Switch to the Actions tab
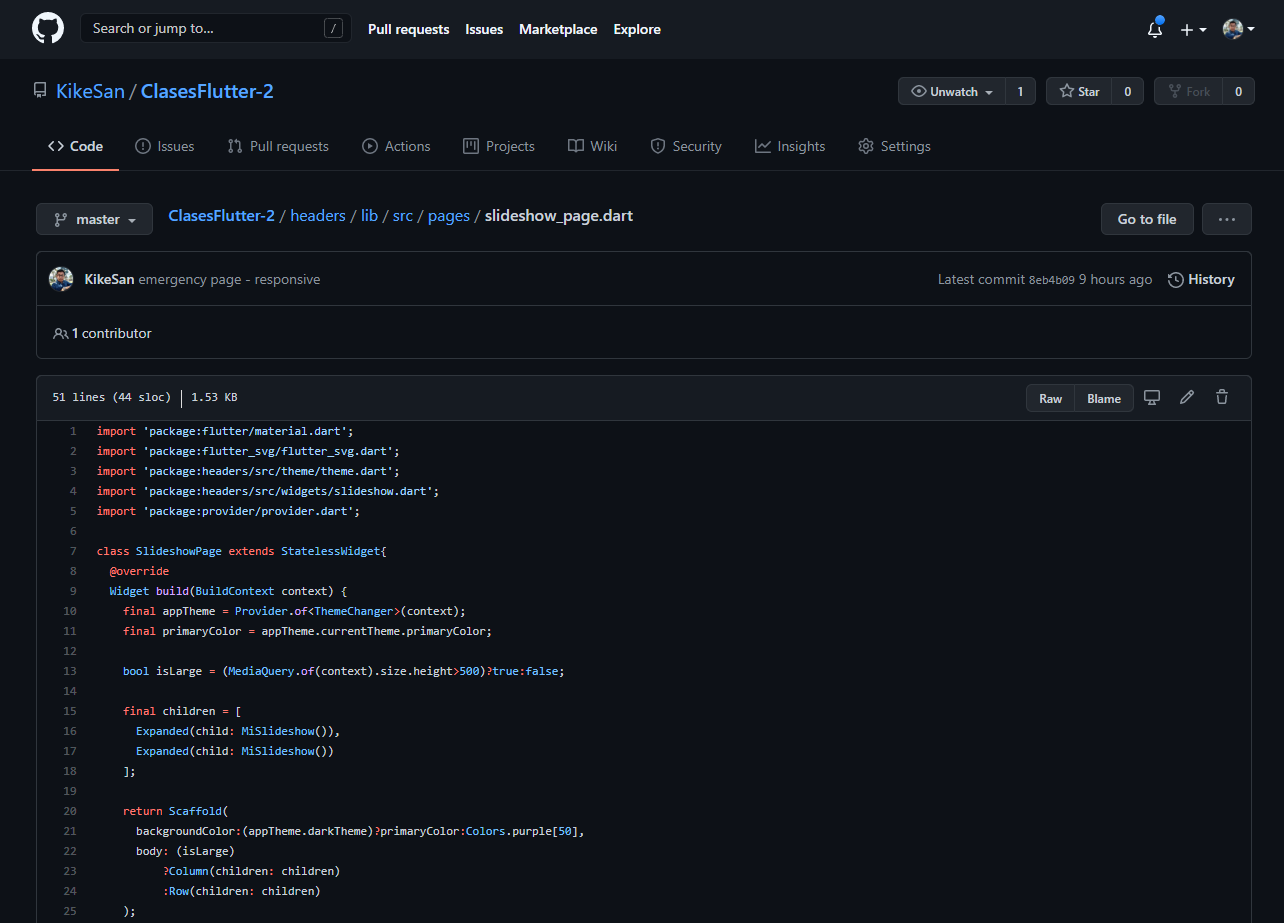The height and width of the screenshot is (923, 1284). point(396,146)
